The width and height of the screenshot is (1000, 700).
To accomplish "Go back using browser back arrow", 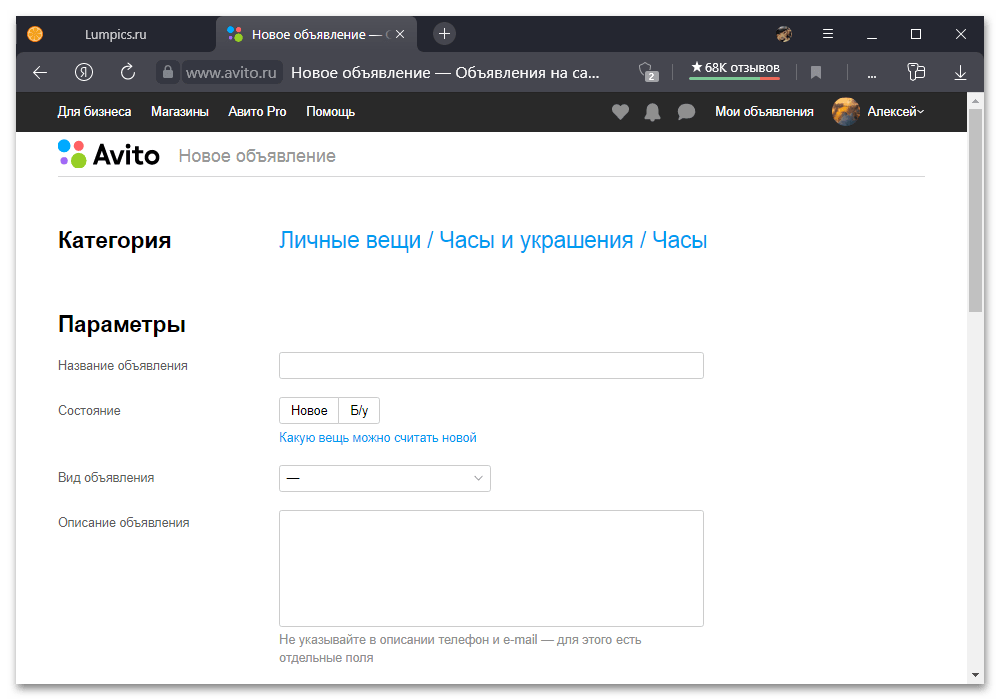I will point(40,72).
